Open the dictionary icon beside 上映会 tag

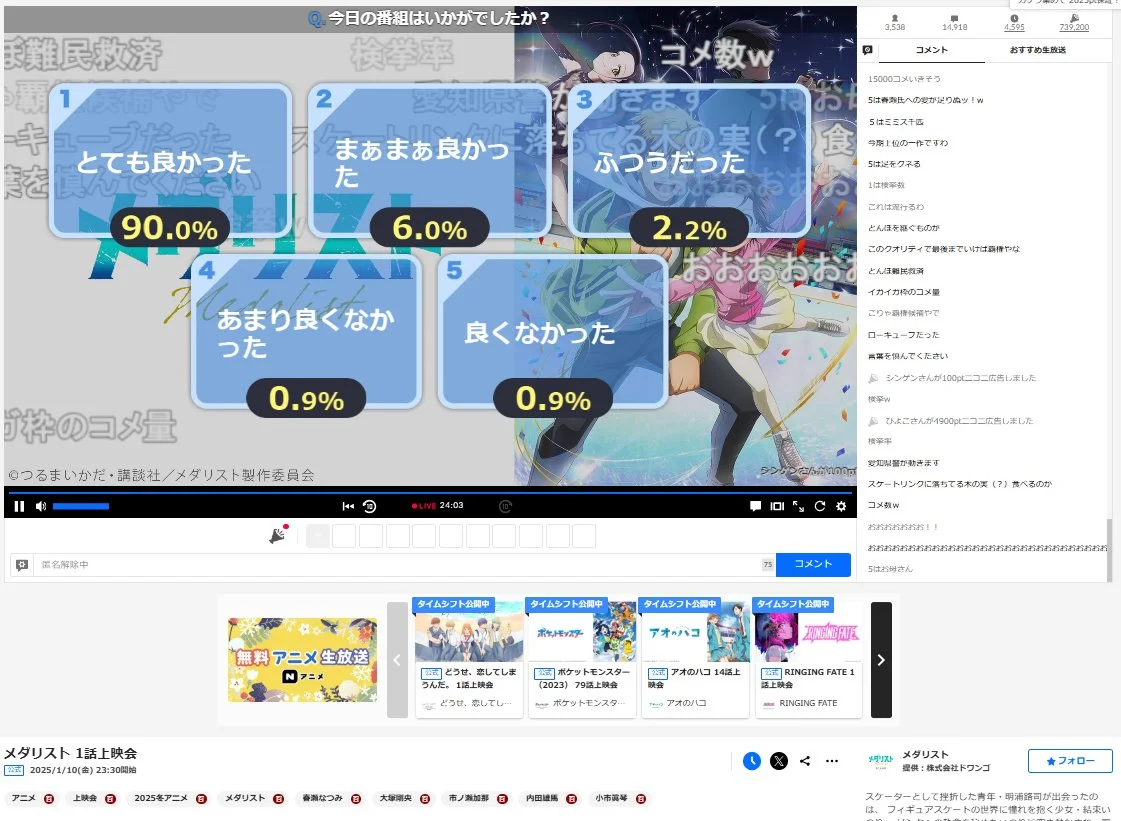(110, 799)
